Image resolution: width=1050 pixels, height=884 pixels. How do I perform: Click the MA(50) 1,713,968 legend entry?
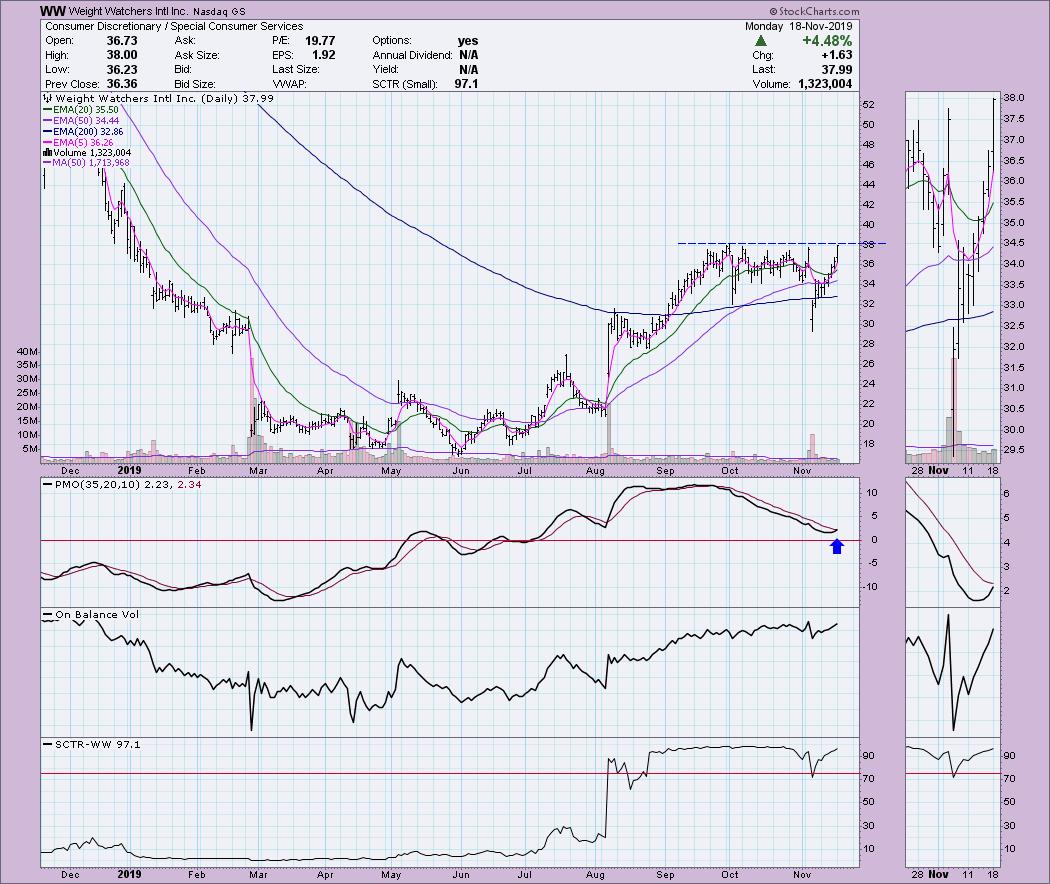coord(86,163)
